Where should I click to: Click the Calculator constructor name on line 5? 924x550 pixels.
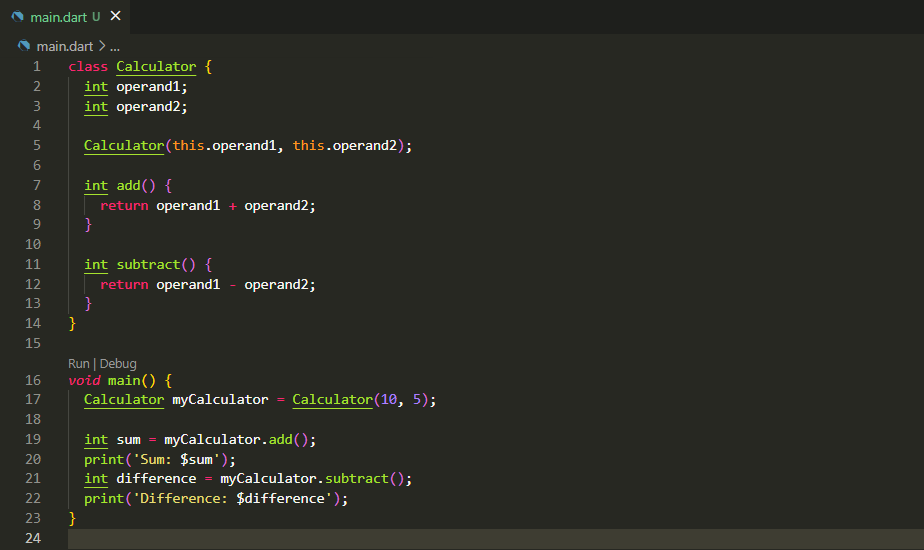pos(124,146)
